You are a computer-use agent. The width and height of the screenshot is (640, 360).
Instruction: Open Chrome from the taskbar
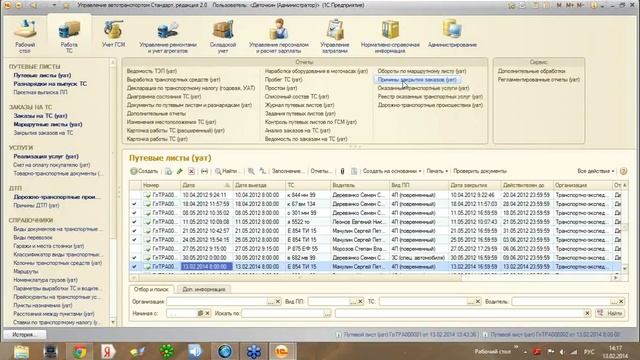click(x=80, y=351)
